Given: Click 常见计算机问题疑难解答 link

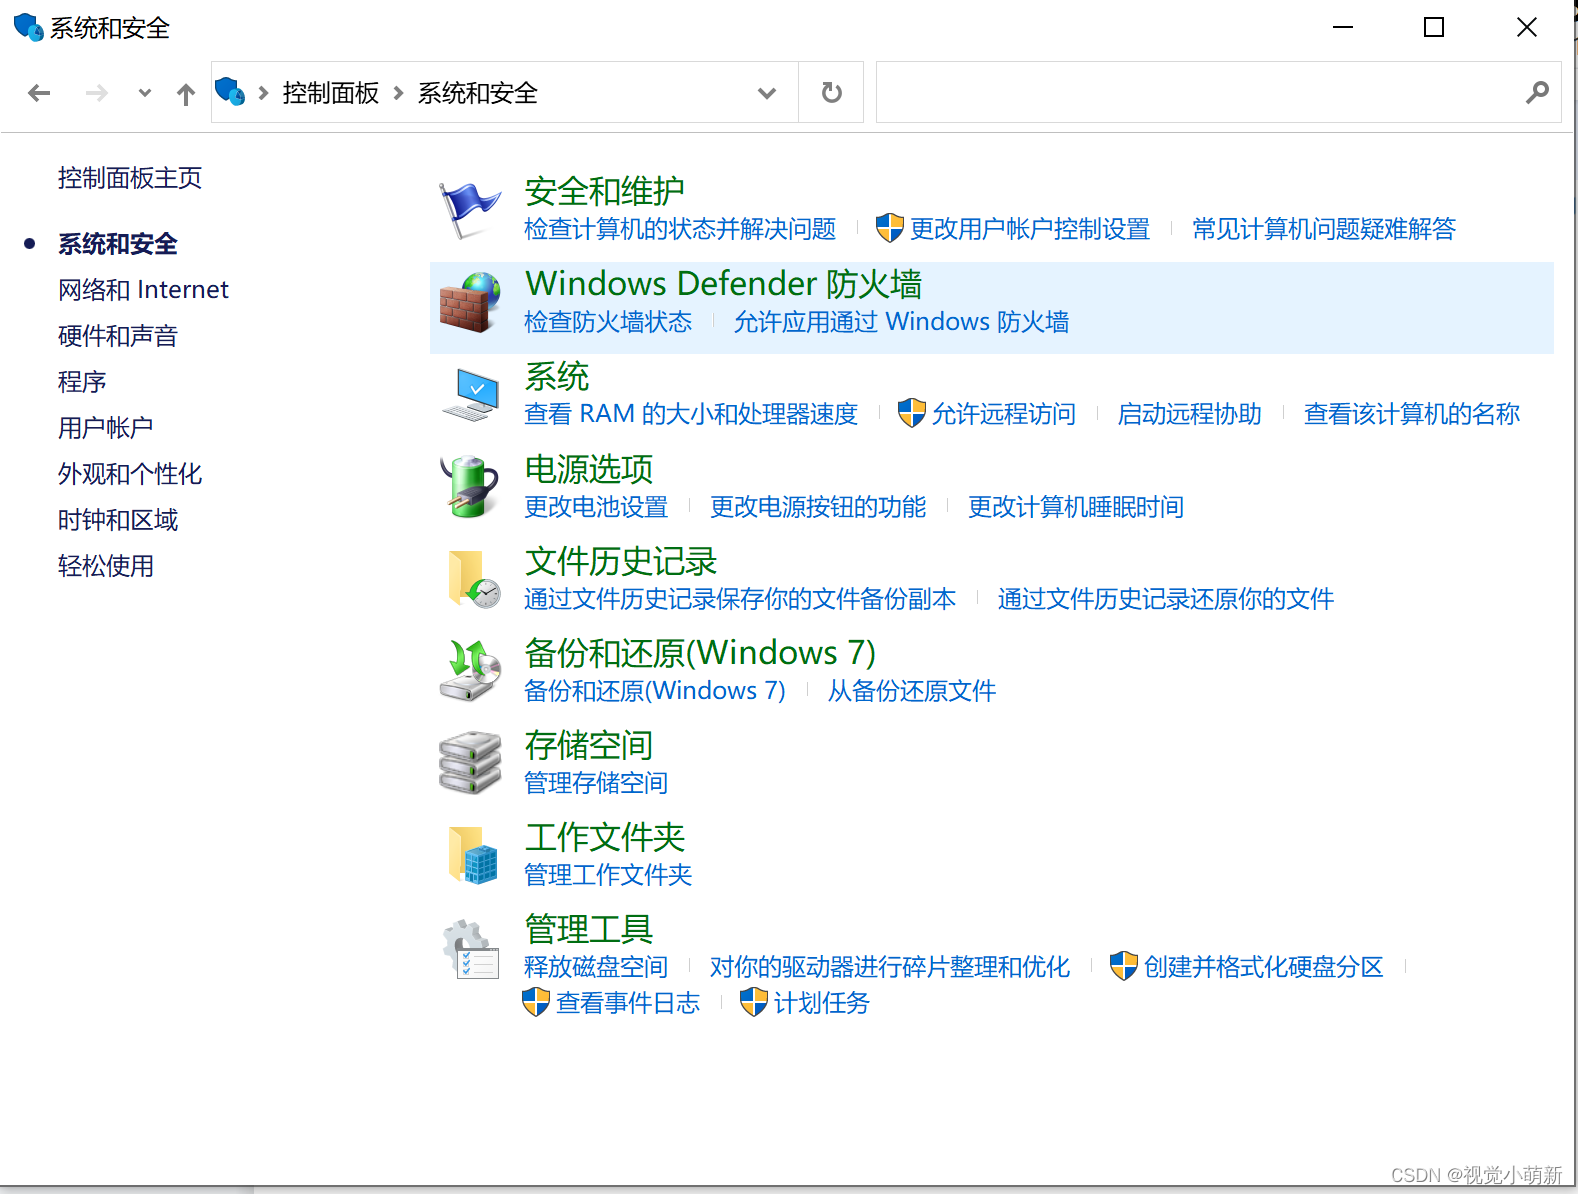Looking at the screenshot, I should [x=1324, y=229].
